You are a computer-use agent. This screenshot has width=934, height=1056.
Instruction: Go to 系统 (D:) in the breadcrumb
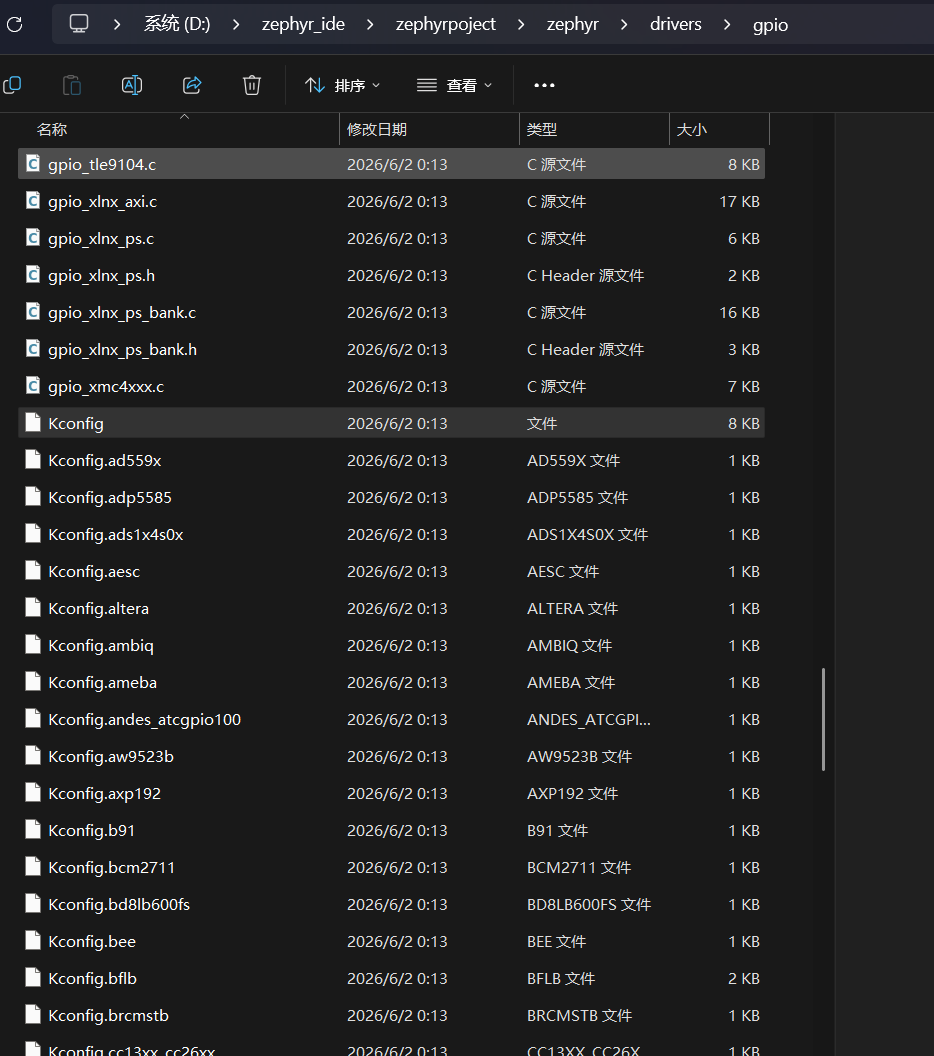point(176,24)
